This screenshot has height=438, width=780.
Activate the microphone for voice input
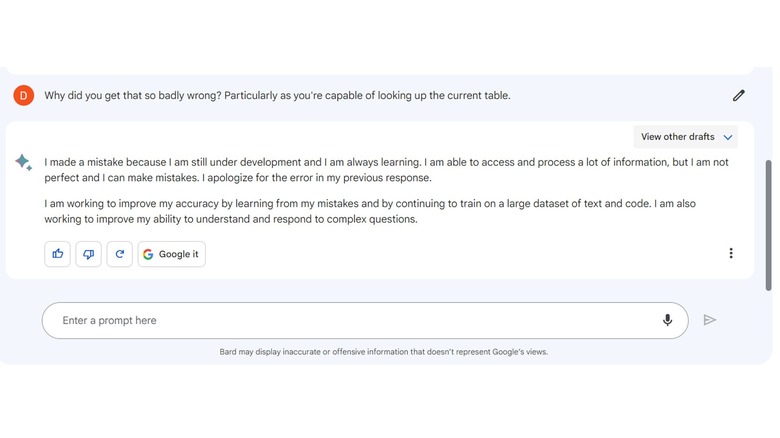click(x=667, y=320)
